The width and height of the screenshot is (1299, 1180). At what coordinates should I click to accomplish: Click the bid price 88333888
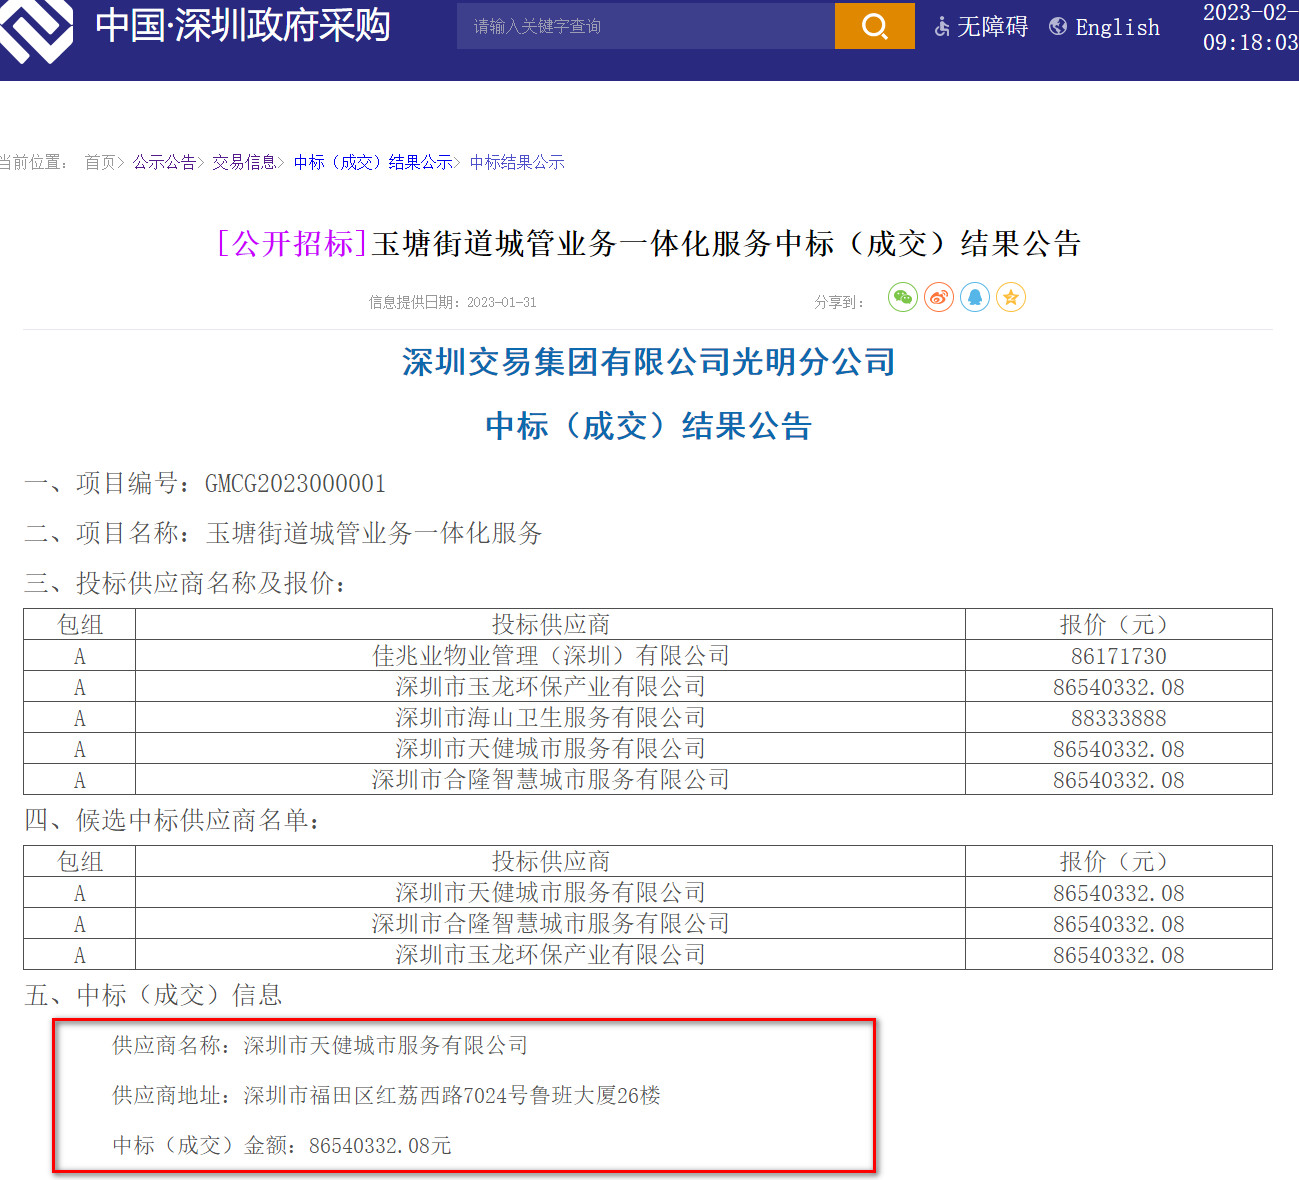click(1118, 718)
